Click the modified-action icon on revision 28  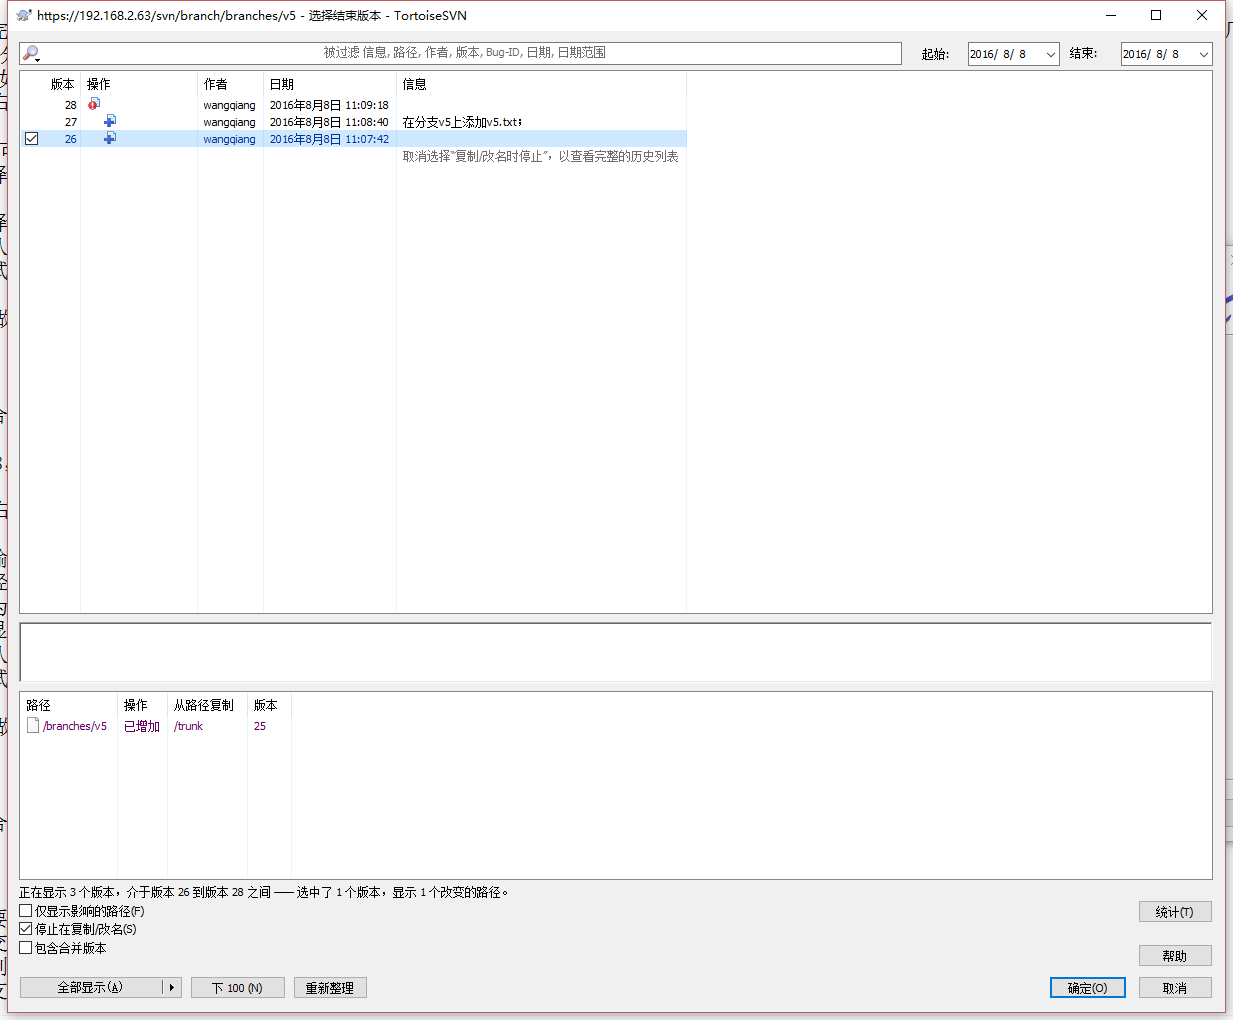point(94,104)
